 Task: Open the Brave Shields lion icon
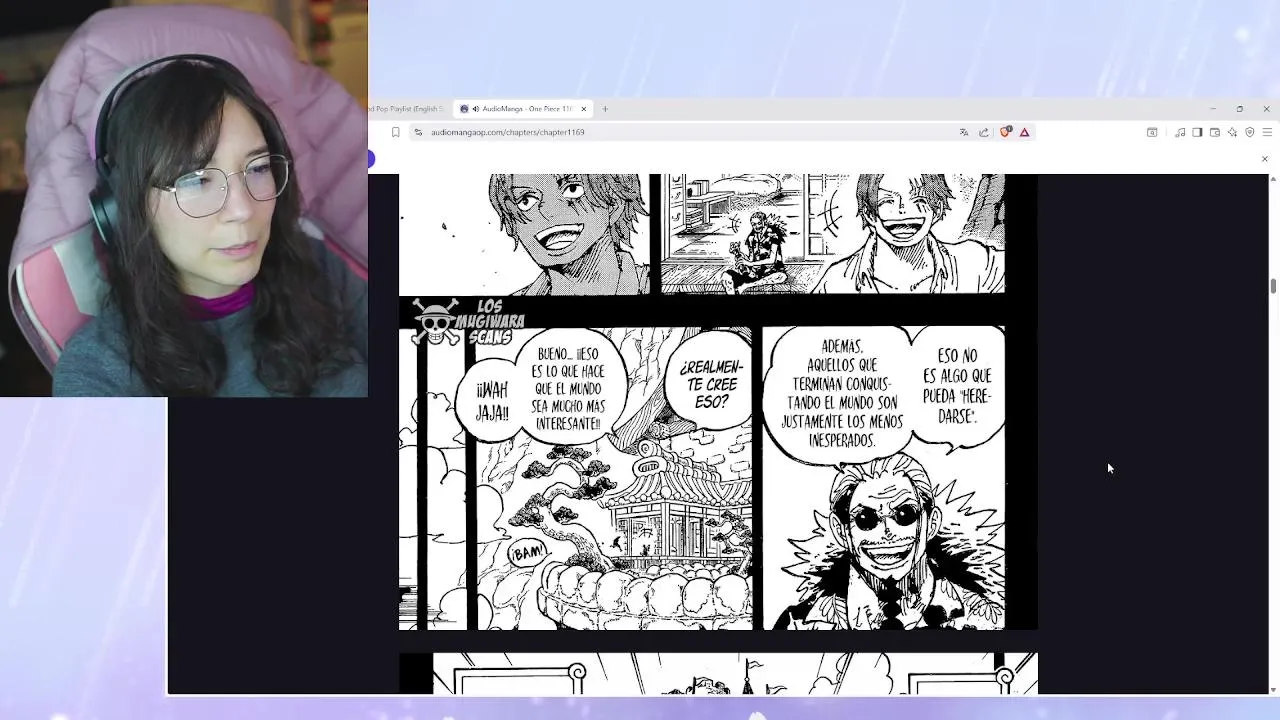click(1005, 132)
